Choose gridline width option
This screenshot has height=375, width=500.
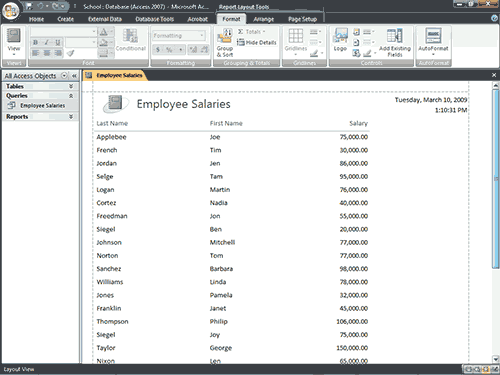pos(315,32)
